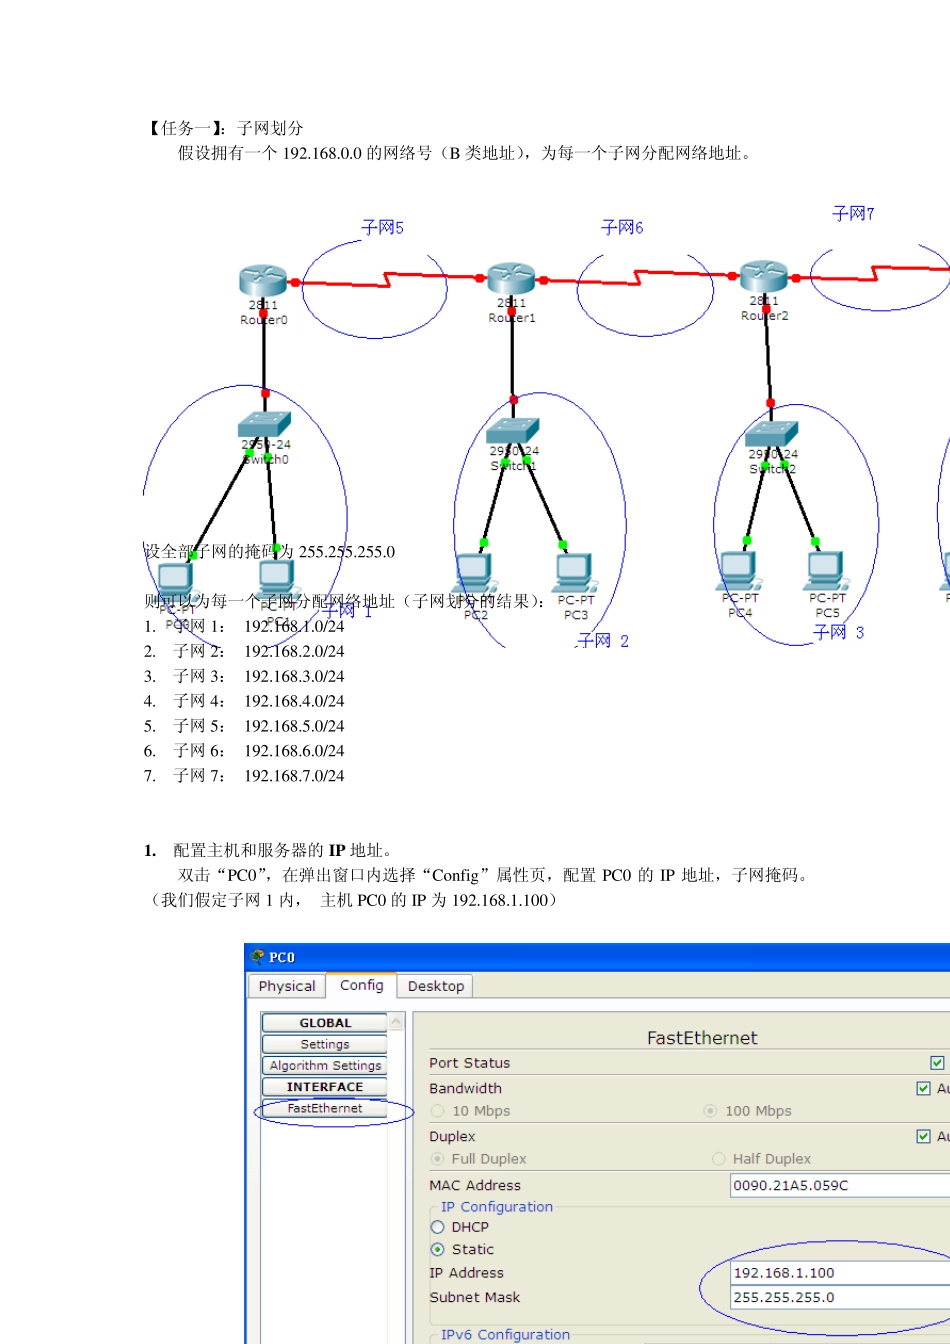Toggle the Port Status checkbox

pos(937,1063)
